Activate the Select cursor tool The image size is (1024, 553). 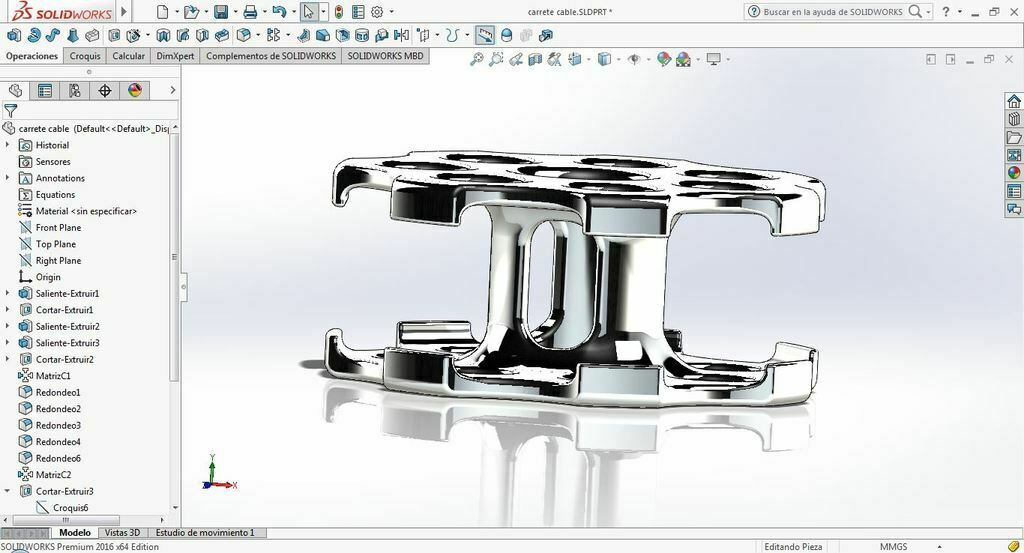(x=308, y=12)
